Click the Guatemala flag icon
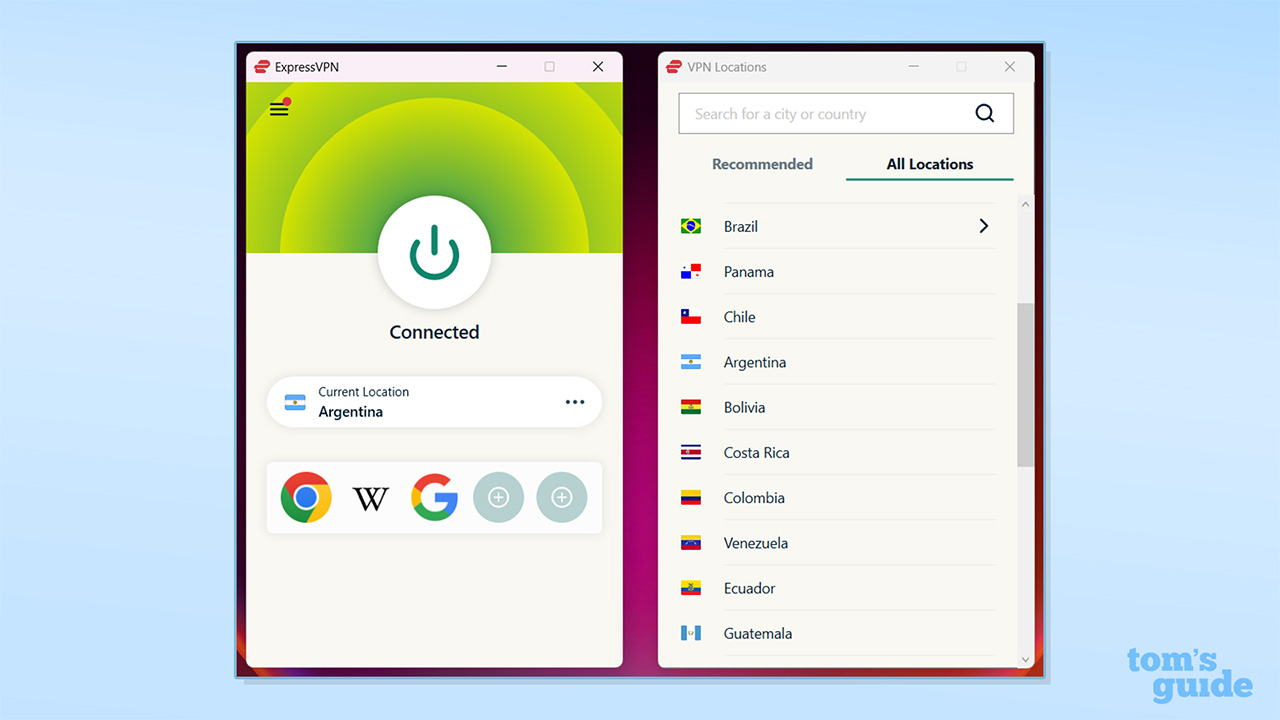The height and width of the screenshot is (720, 1280). (x=691, y=633)
